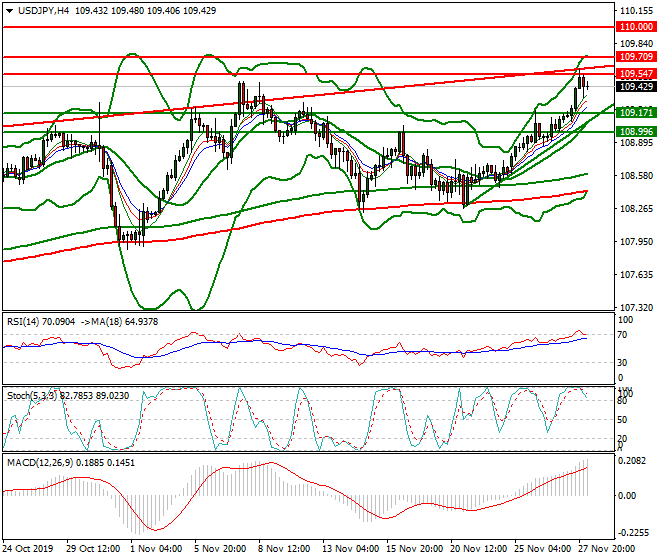This screenshot has width=660, height=560.
Task: Select the 5 Nov 20:00 time label
Action: pyautogui.click(x=220, y=549)
